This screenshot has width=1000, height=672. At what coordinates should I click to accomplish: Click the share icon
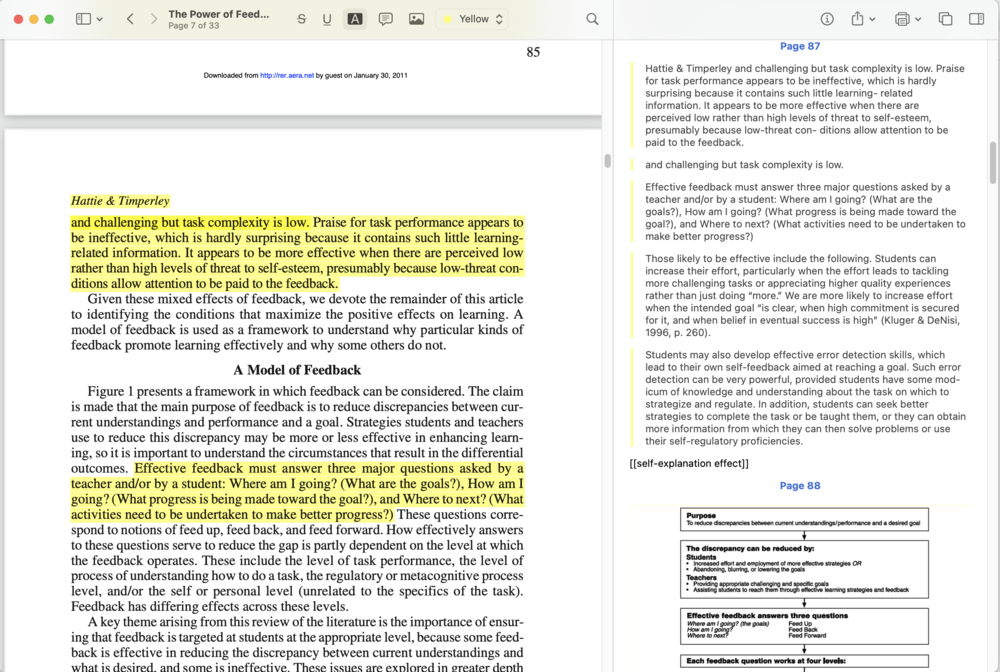point(858,18)
